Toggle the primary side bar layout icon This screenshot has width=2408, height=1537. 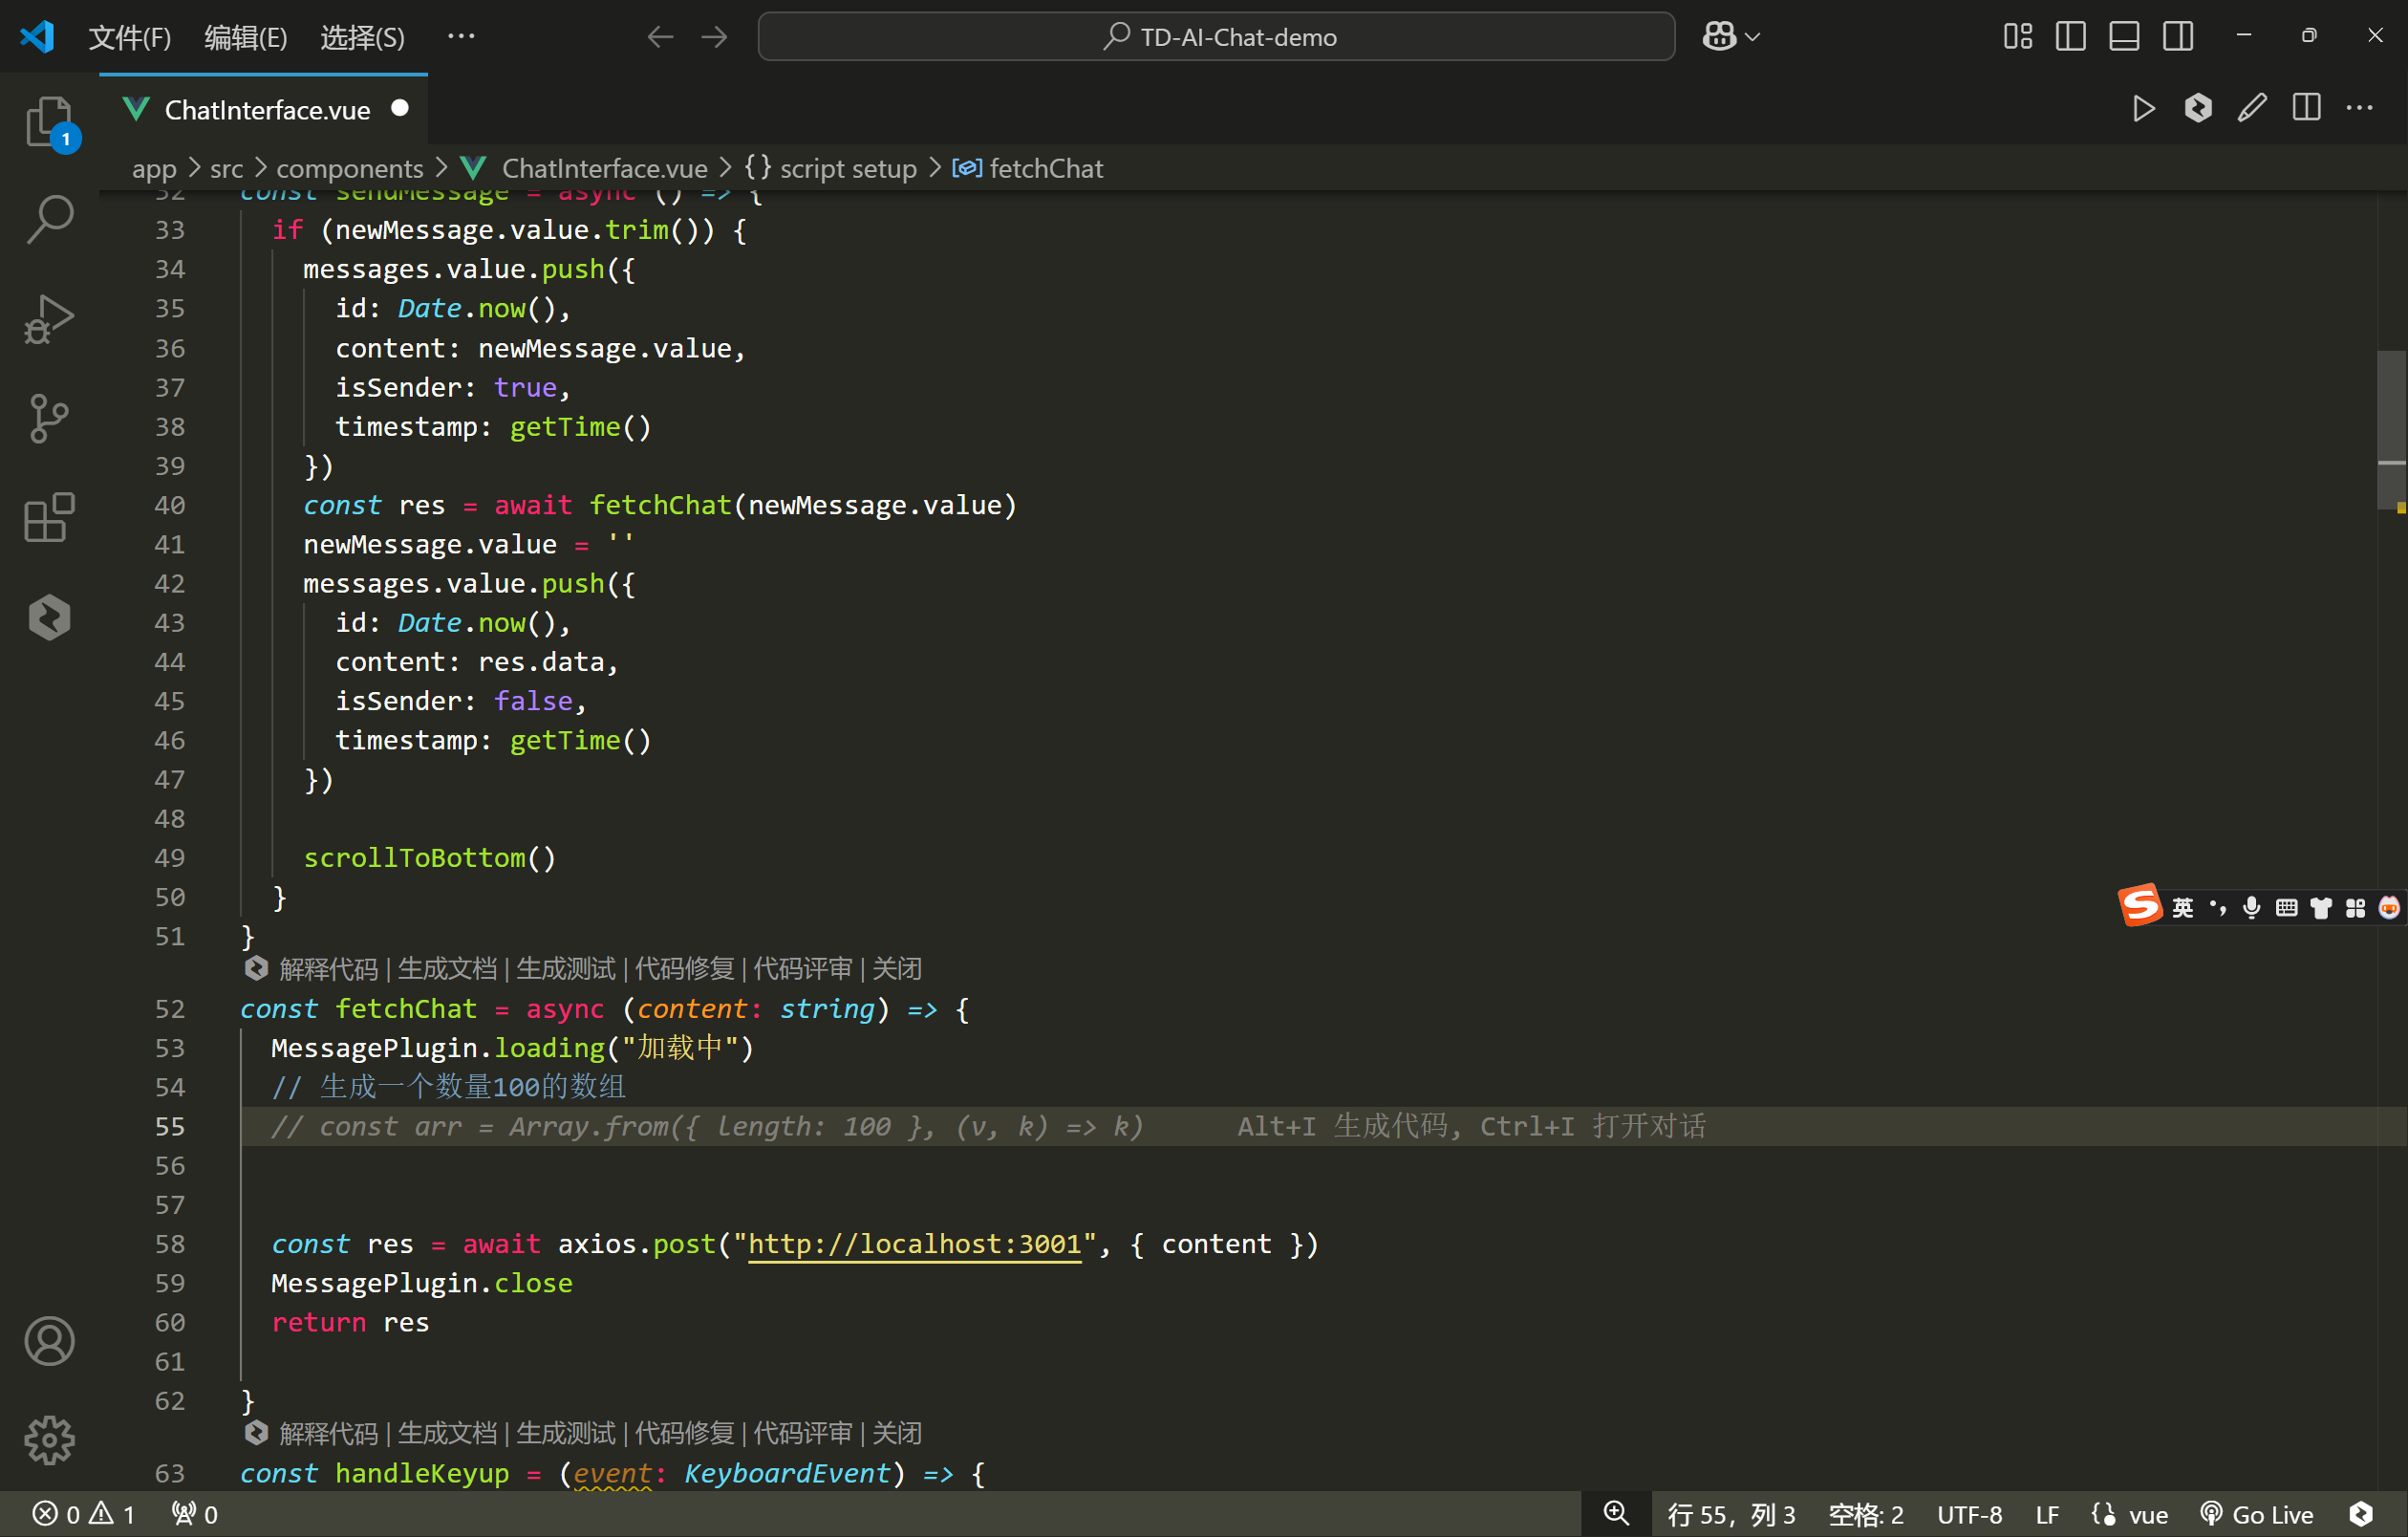point(2070,37)
